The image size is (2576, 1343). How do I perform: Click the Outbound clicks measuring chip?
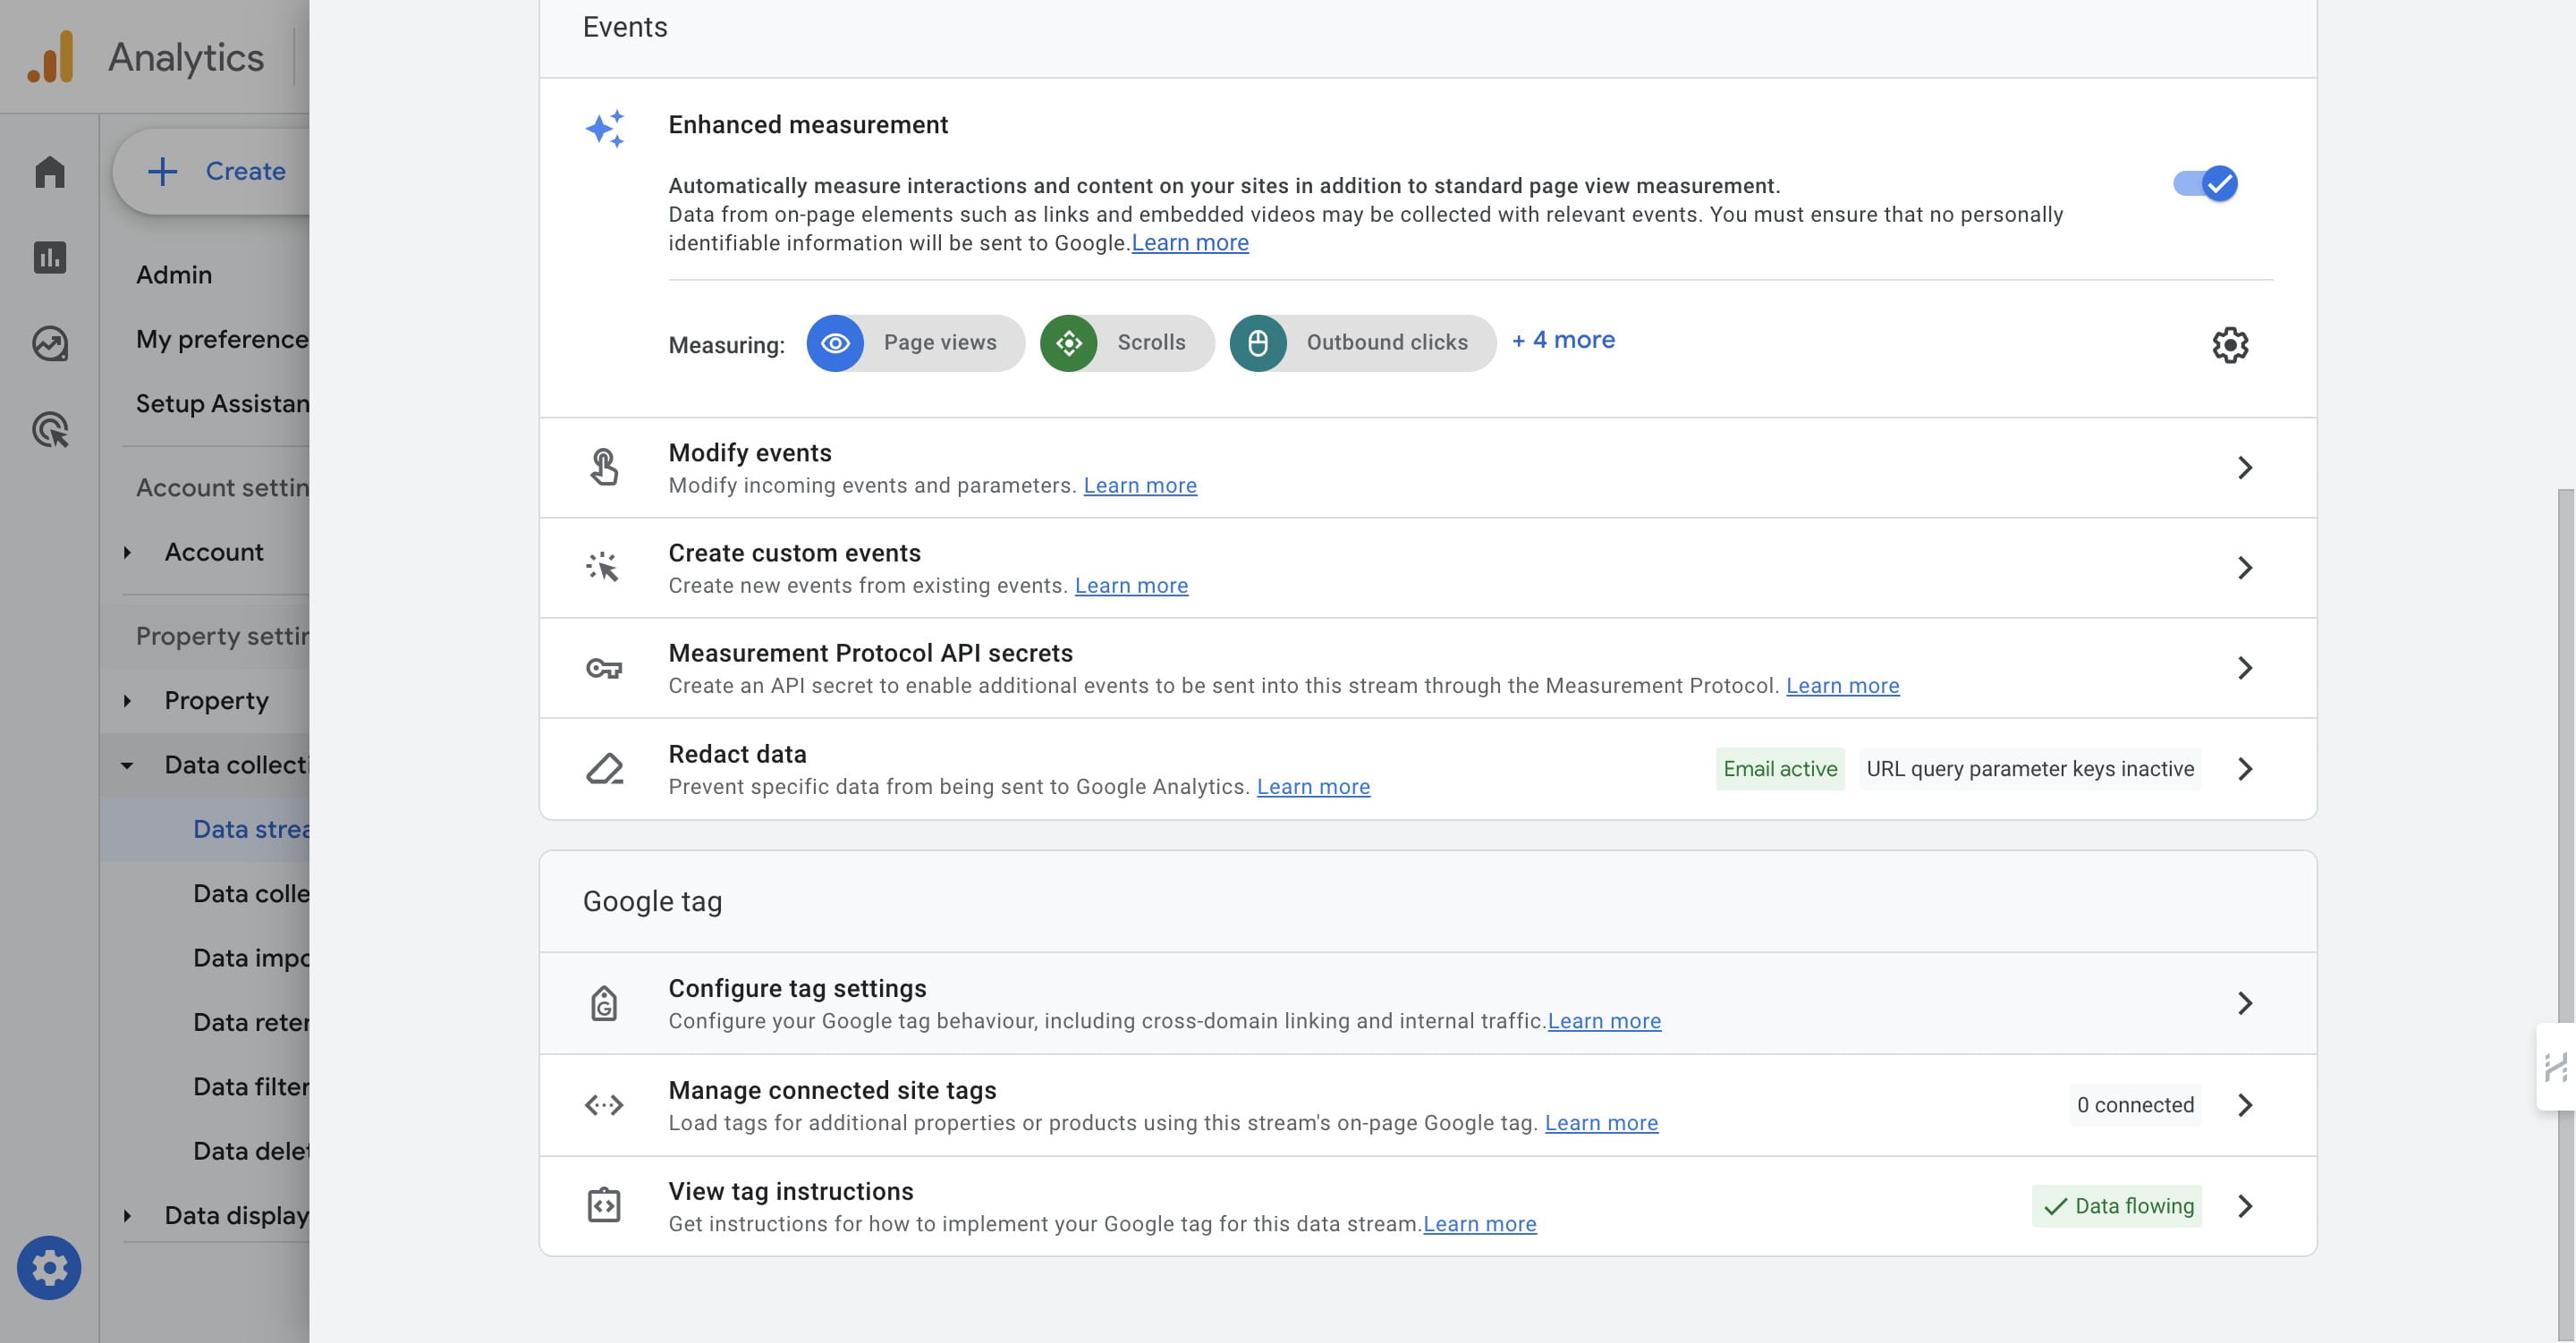tap(1362, 343)
